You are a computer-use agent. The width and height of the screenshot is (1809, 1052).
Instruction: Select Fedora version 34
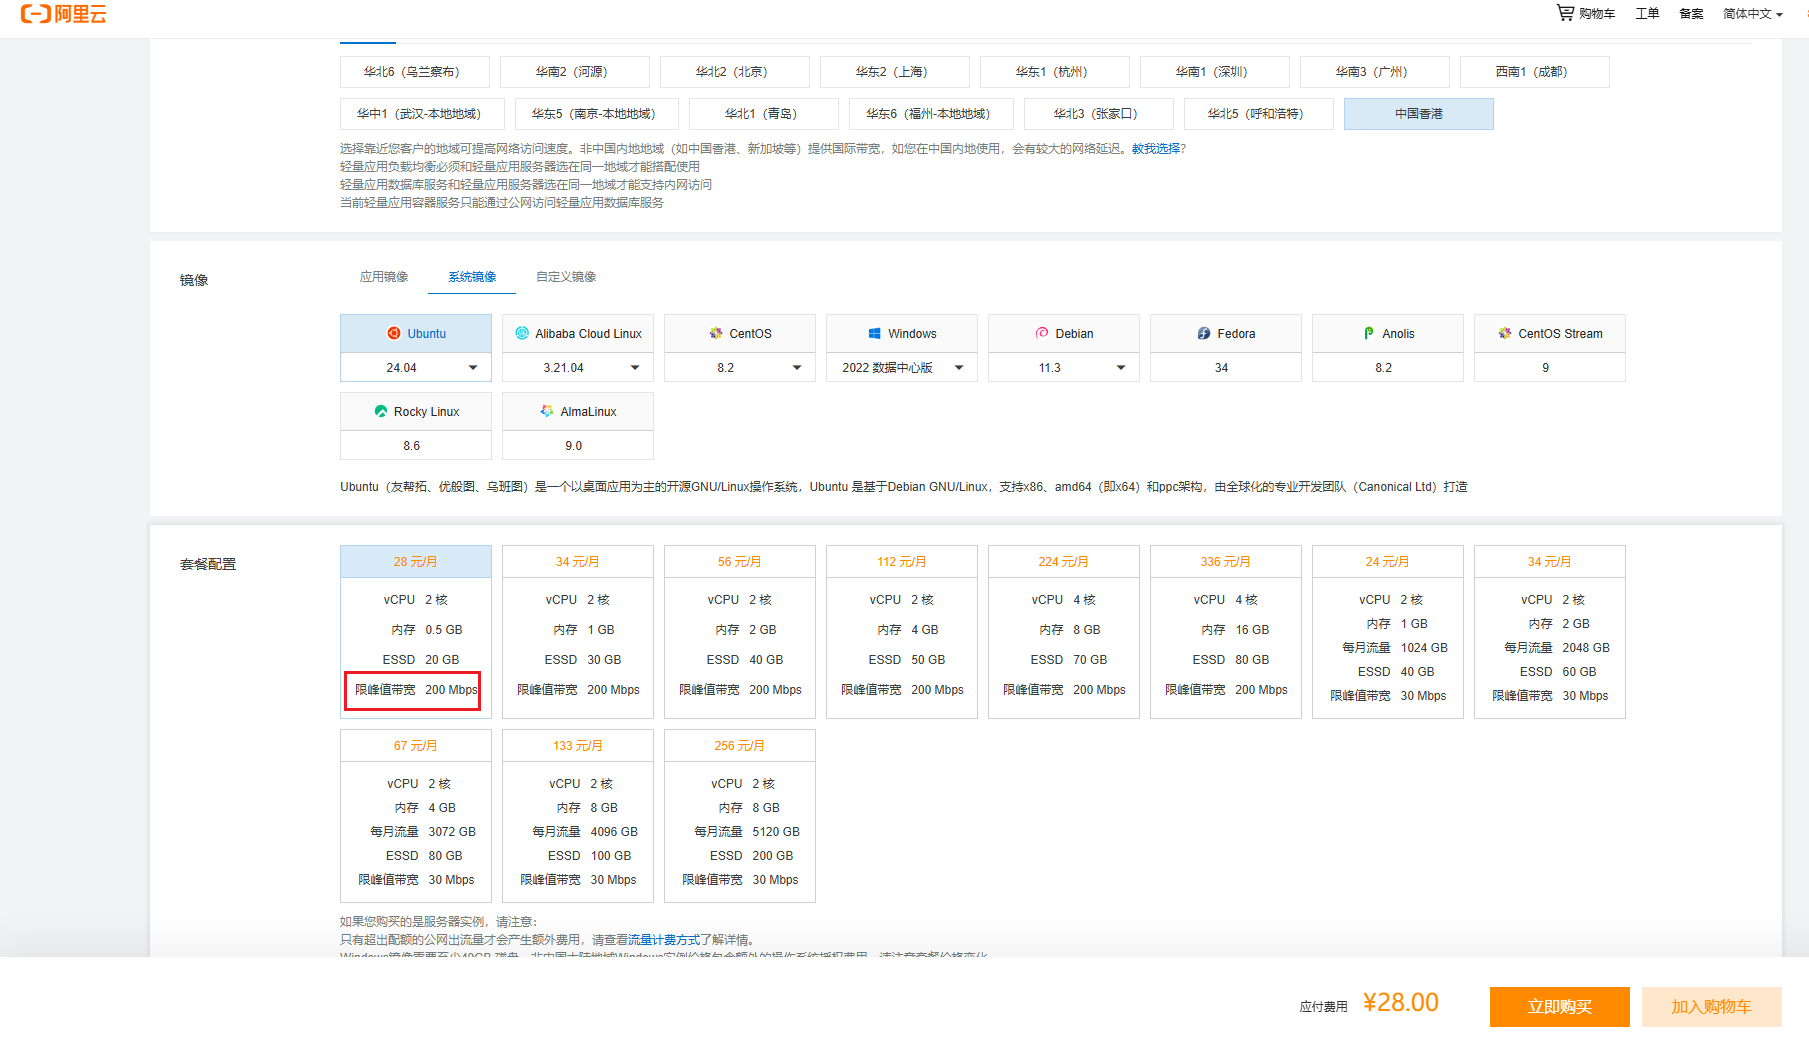pos(1226,368)
